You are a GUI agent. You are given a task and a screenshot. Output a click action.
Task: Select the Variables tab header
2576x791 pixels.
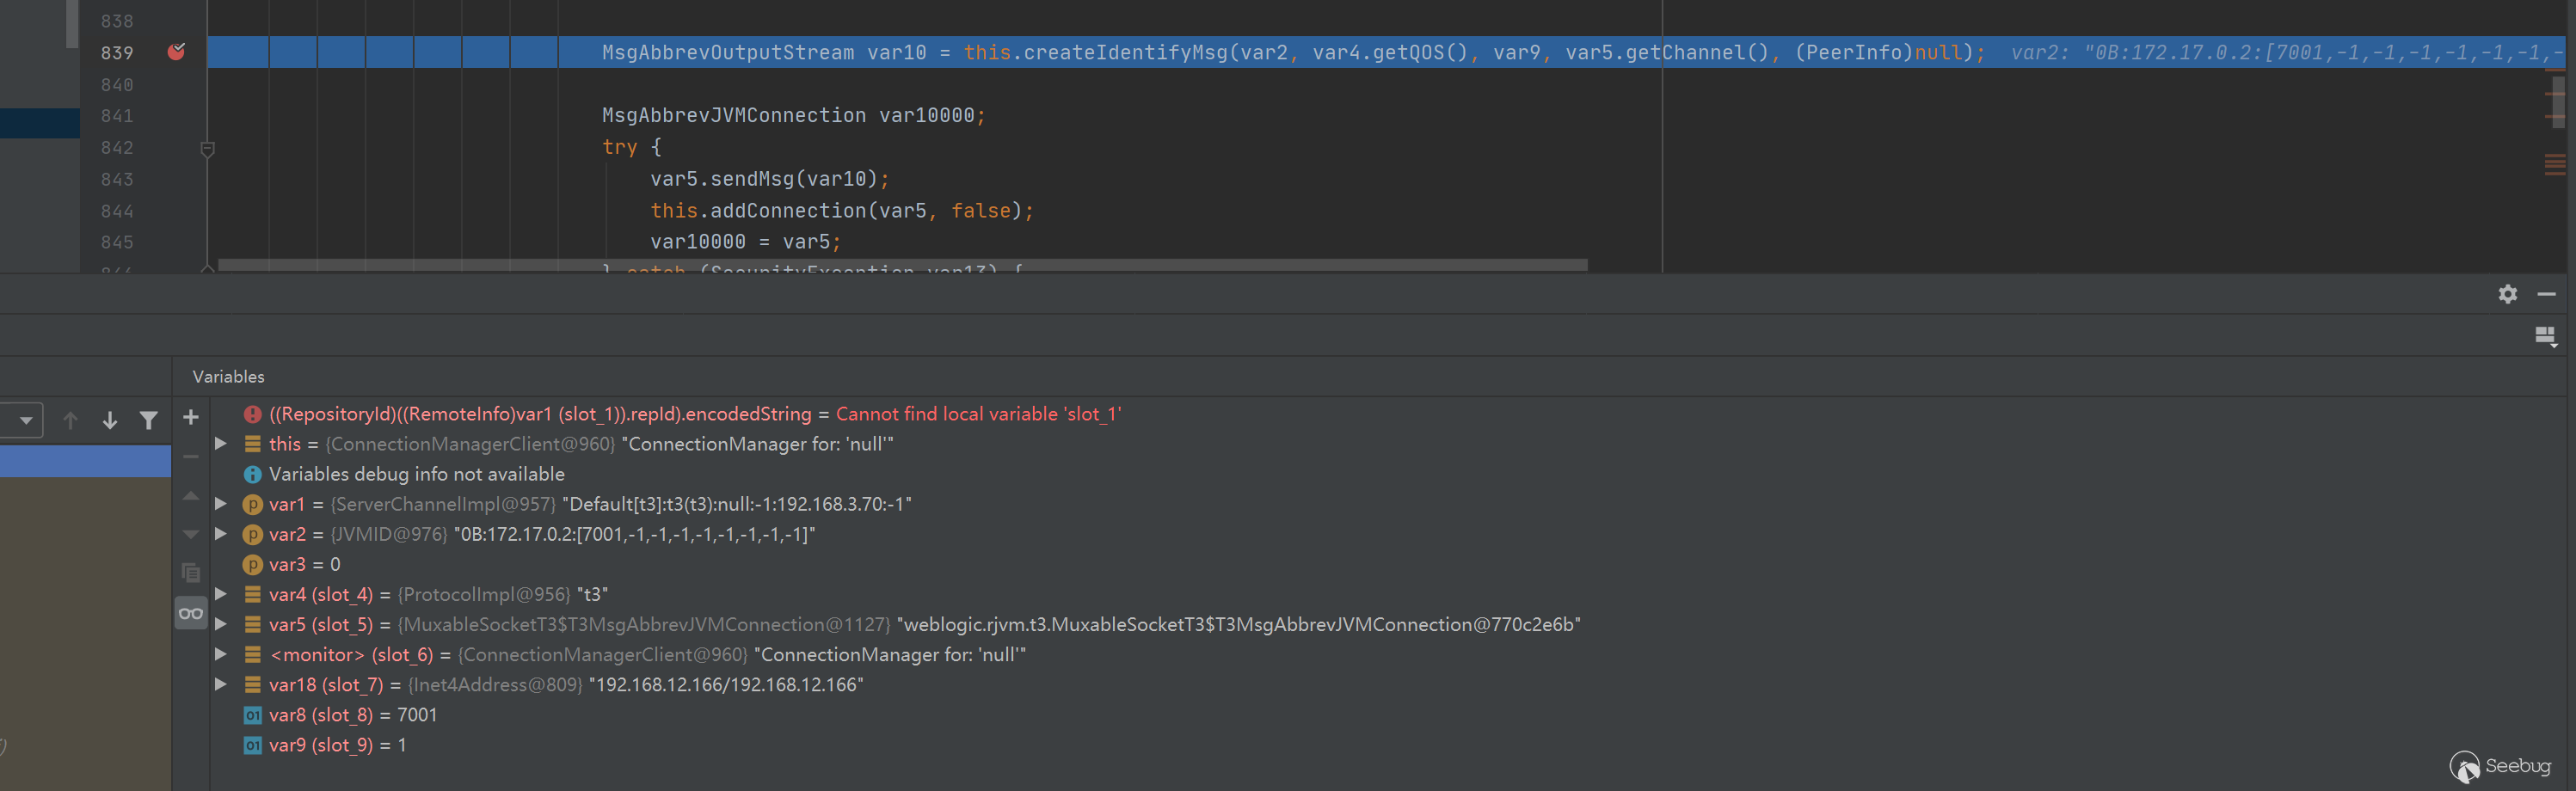(228, 377)
